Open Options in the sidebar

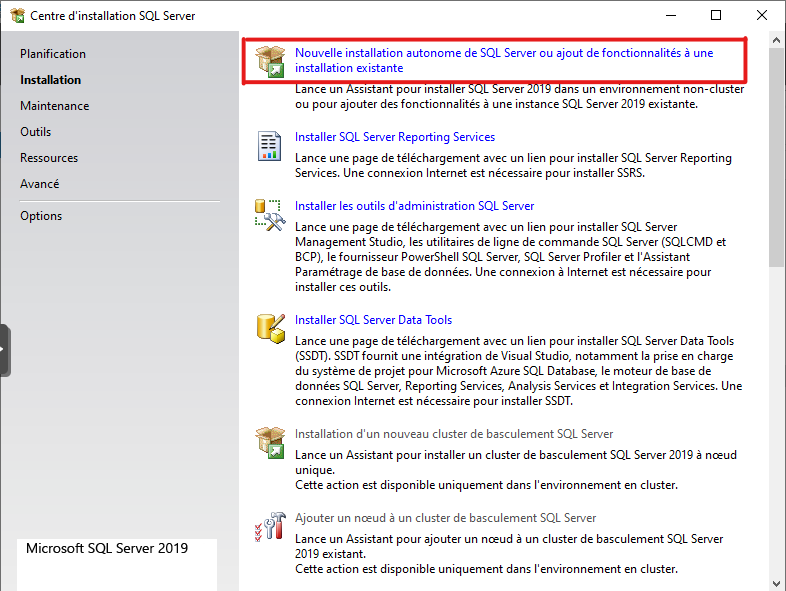point(41,216)
